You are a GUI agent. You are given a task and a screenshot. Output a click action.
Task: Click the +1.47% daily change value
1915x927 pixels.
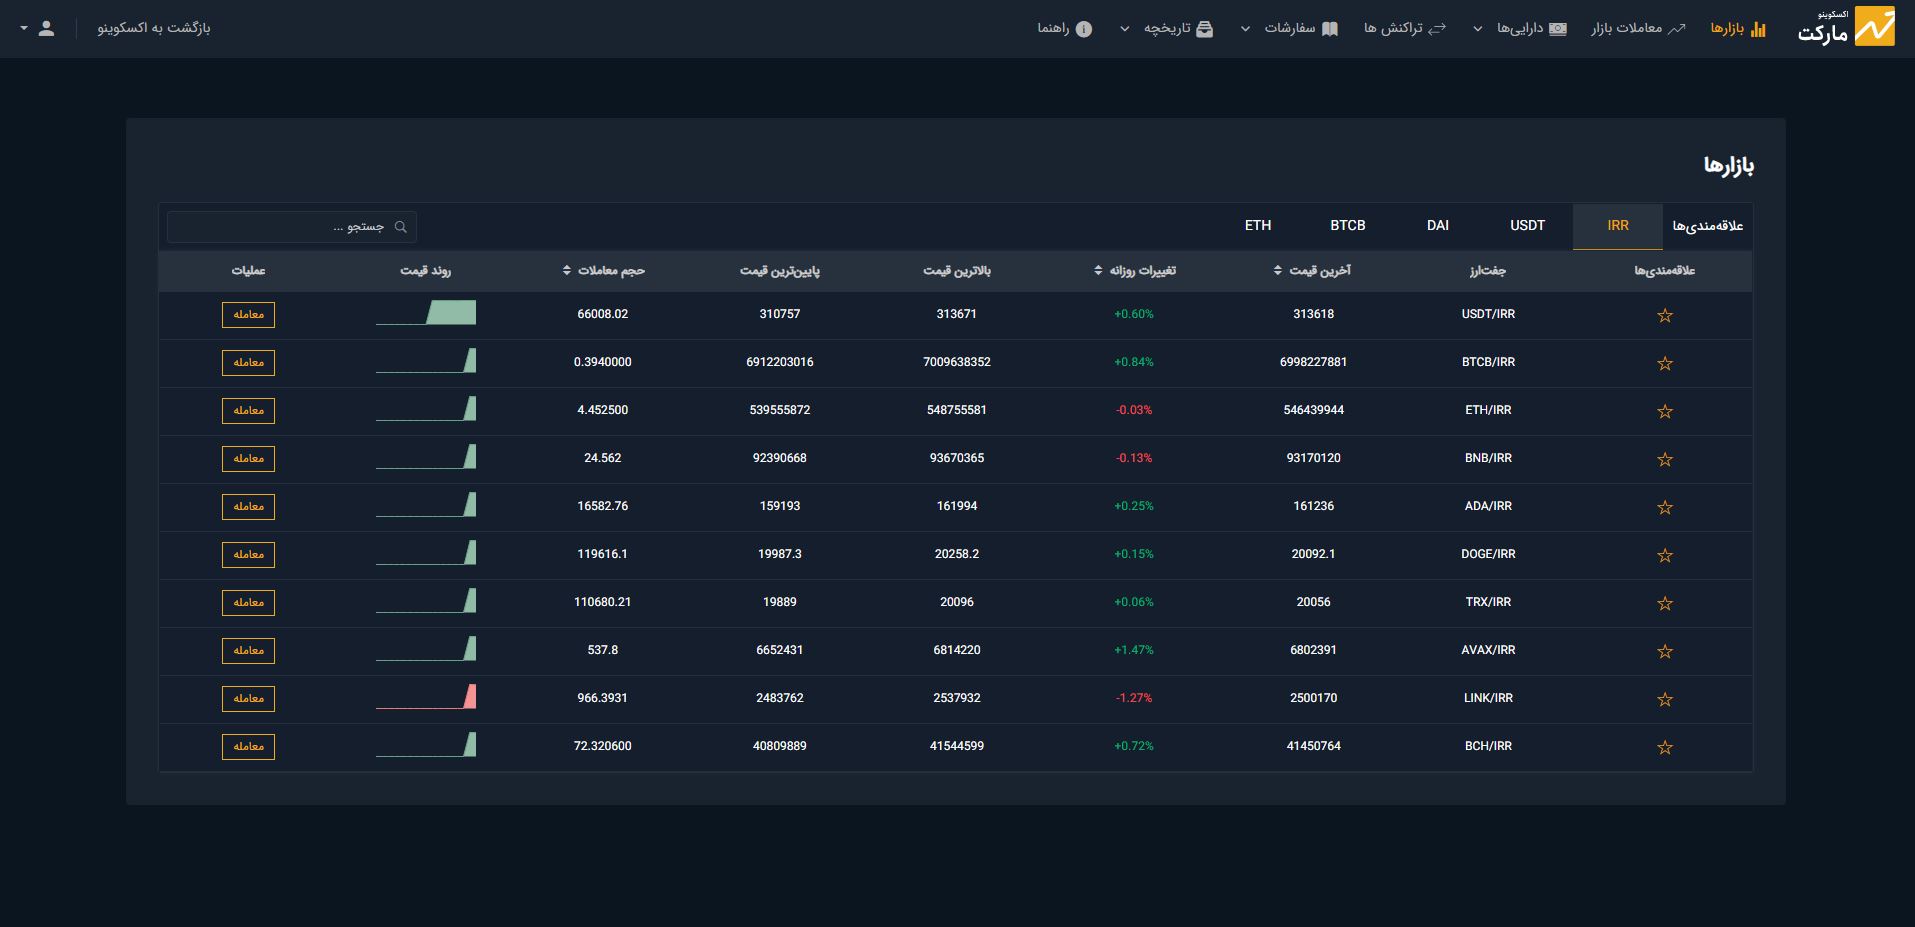[1134, 650]
